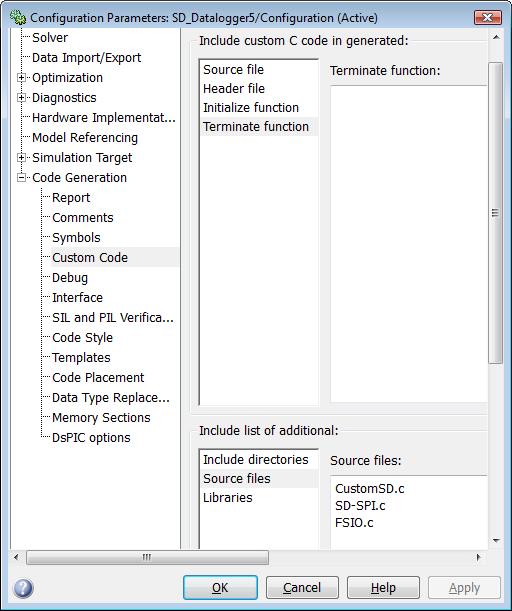Click the vertical scrollbar thumb
This screenshot has width=512, height=611.
(495, 213)
